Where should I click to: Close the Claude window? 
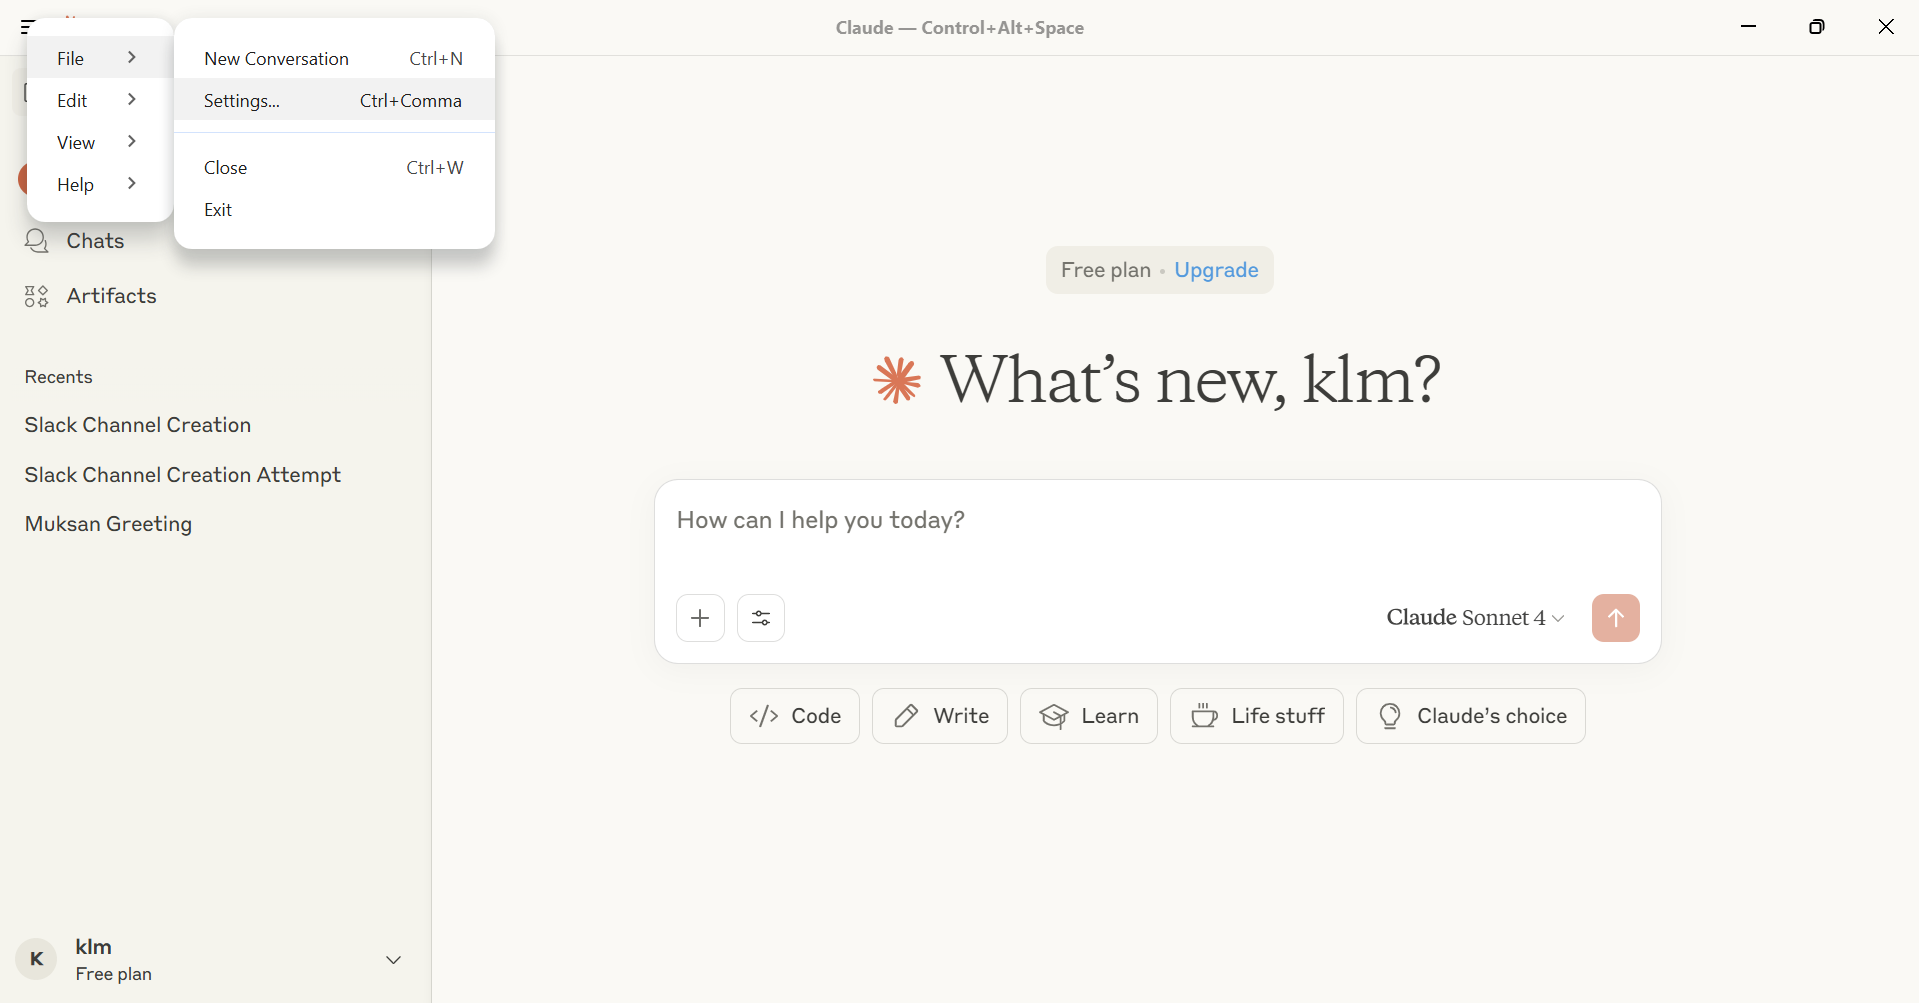[x=1886, y=27]
